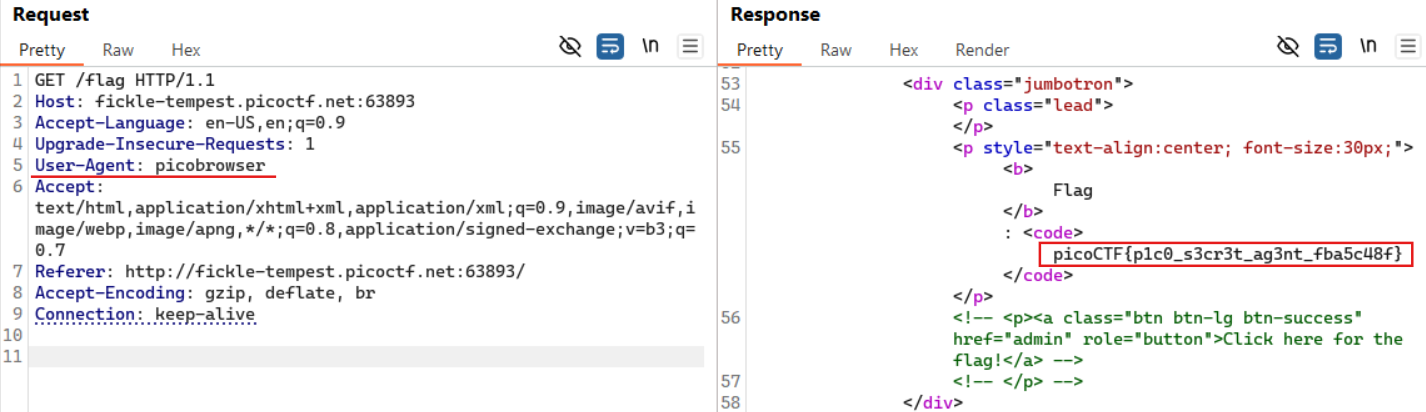Open Response panel hamburger options menu

(1408, 46)
